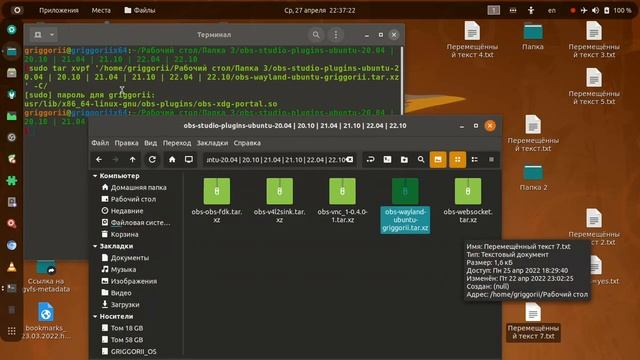Search files with magnifier icon
The height and width of the screenshot is (360, 640).
click(421, 160)
